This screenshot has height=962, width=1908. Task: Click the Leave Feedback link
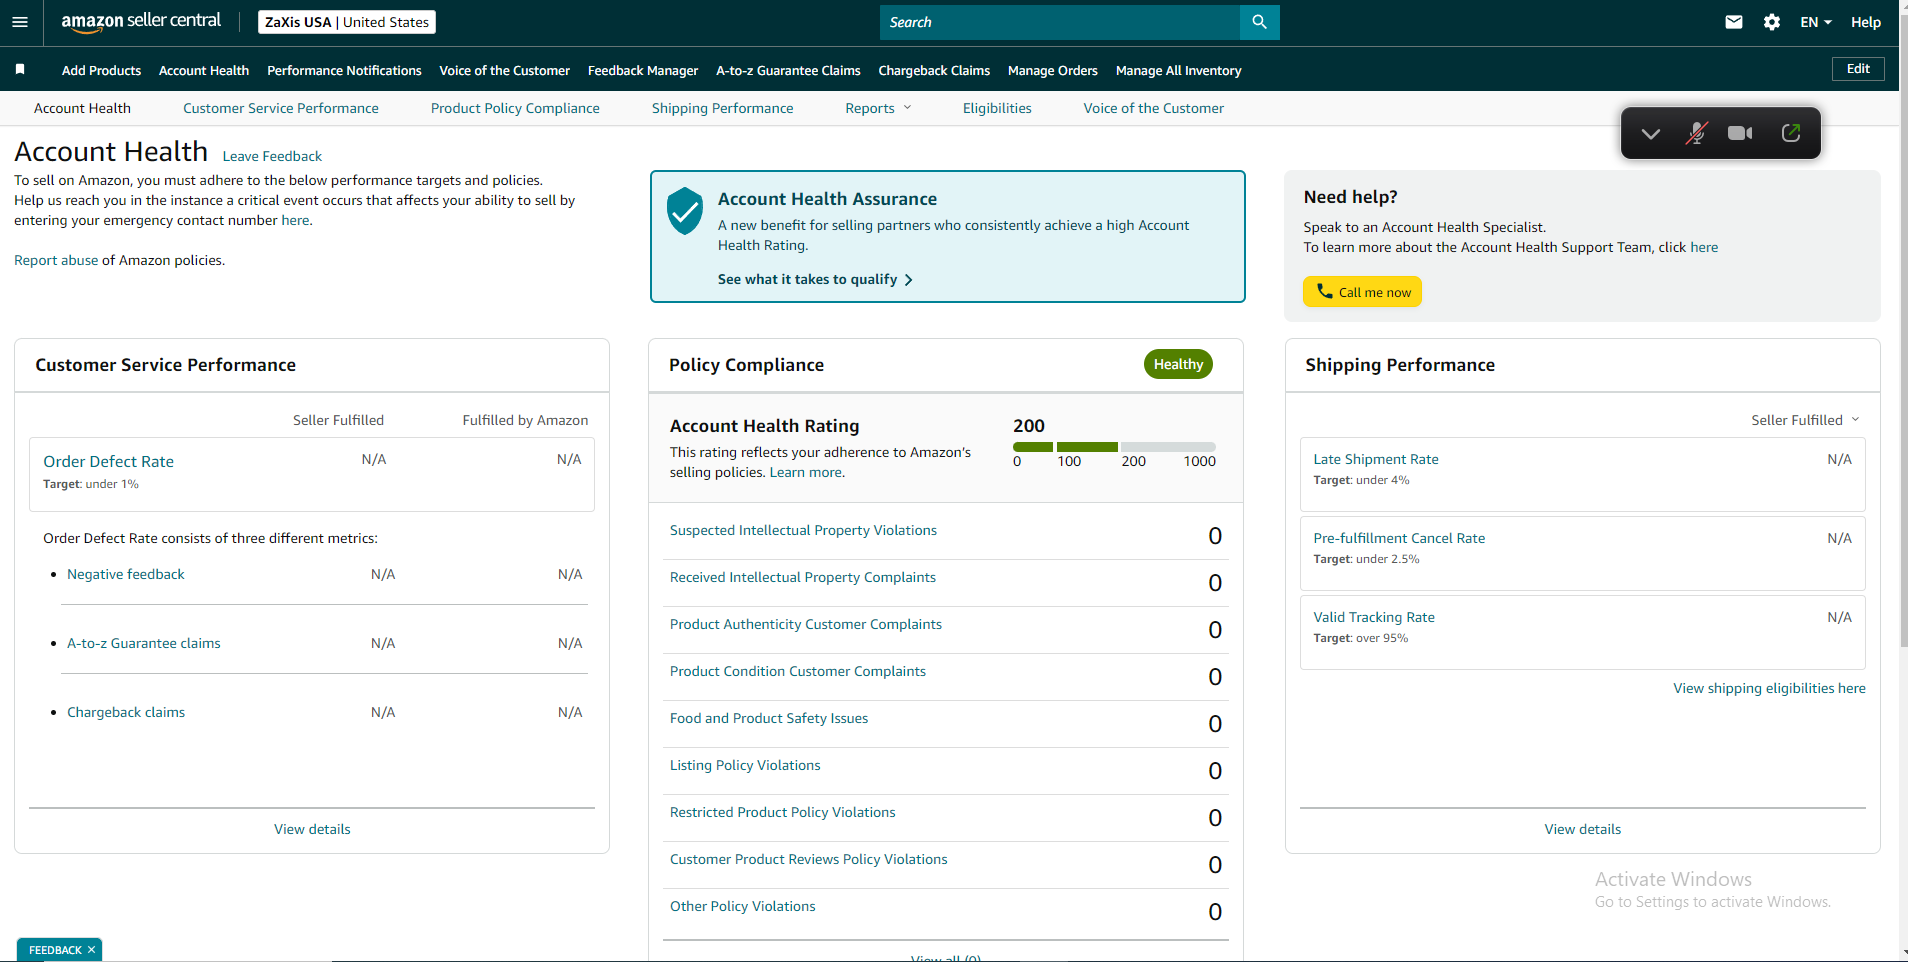pyautogui.click(x=272, y=156)
